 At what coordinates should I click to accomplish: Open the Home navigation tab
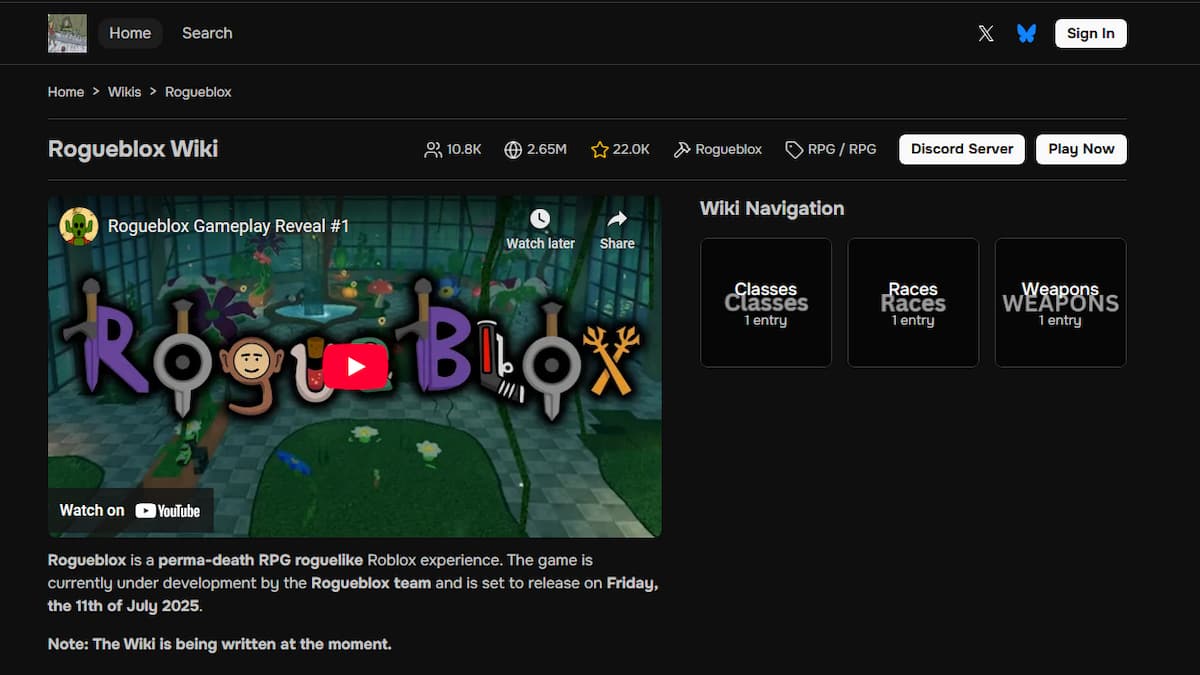[130, 33]
